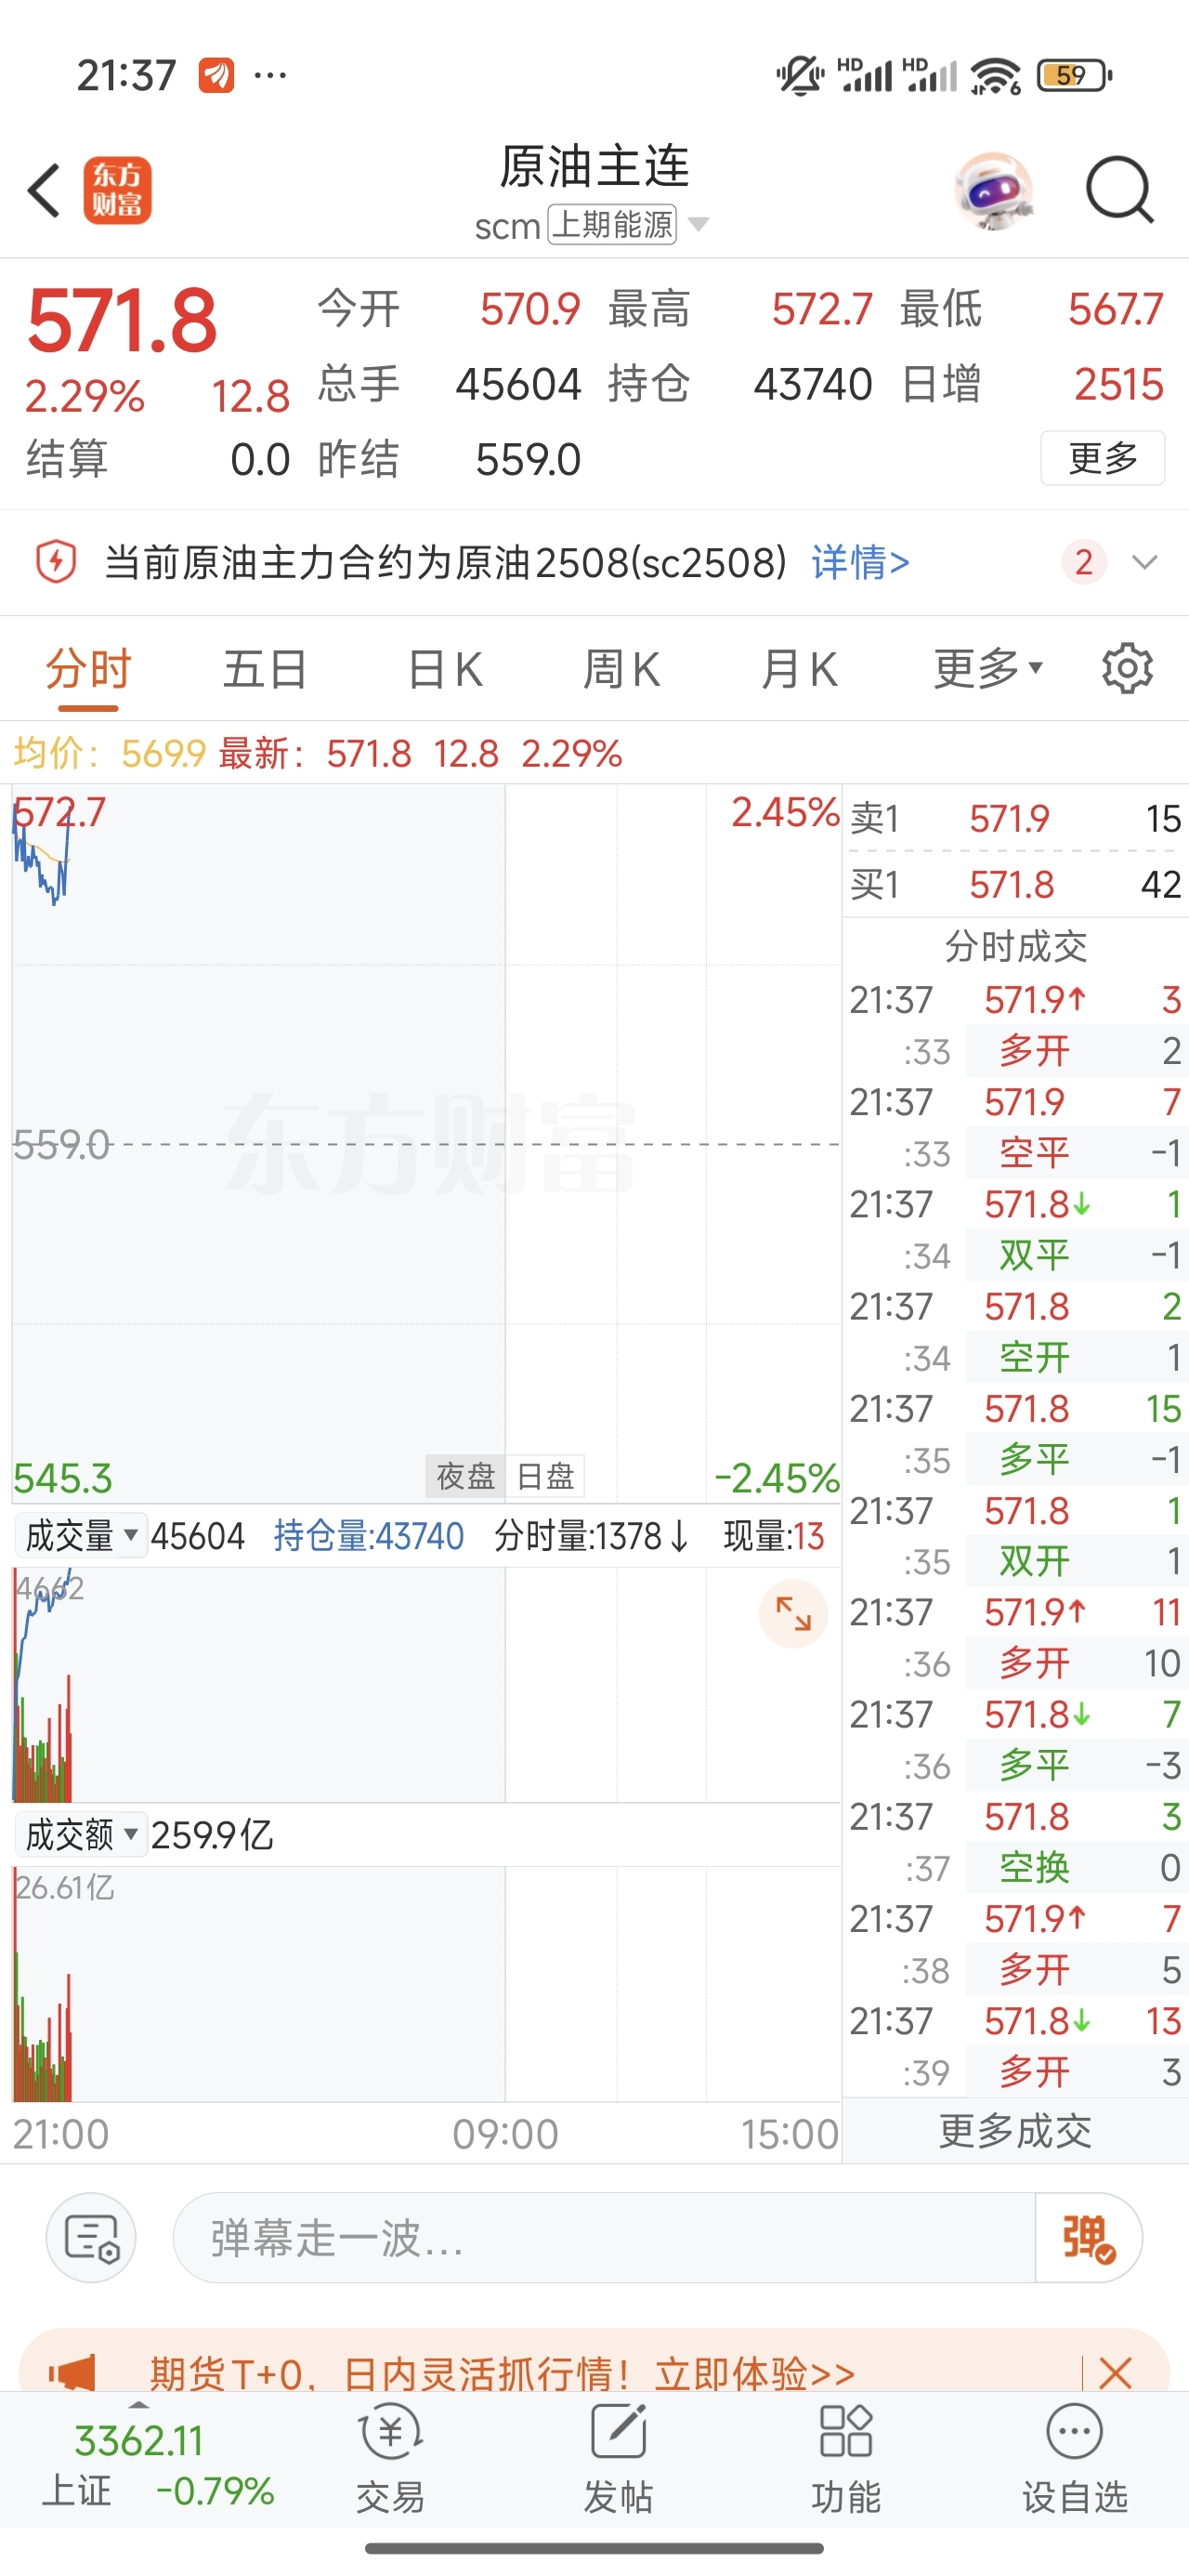The image size is (1189, 2576).
Task: Expand chart with fullscreen arrows icon
Action: [x=794, y=1613]
